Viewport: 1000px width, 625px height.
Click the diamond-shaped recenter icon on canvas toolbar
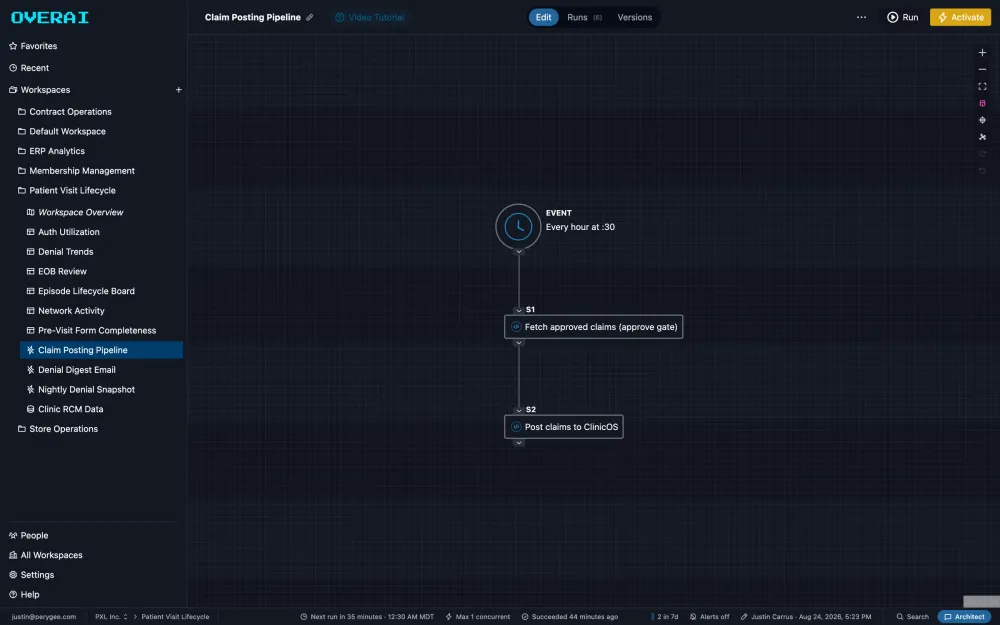click(x=982, y=120)
